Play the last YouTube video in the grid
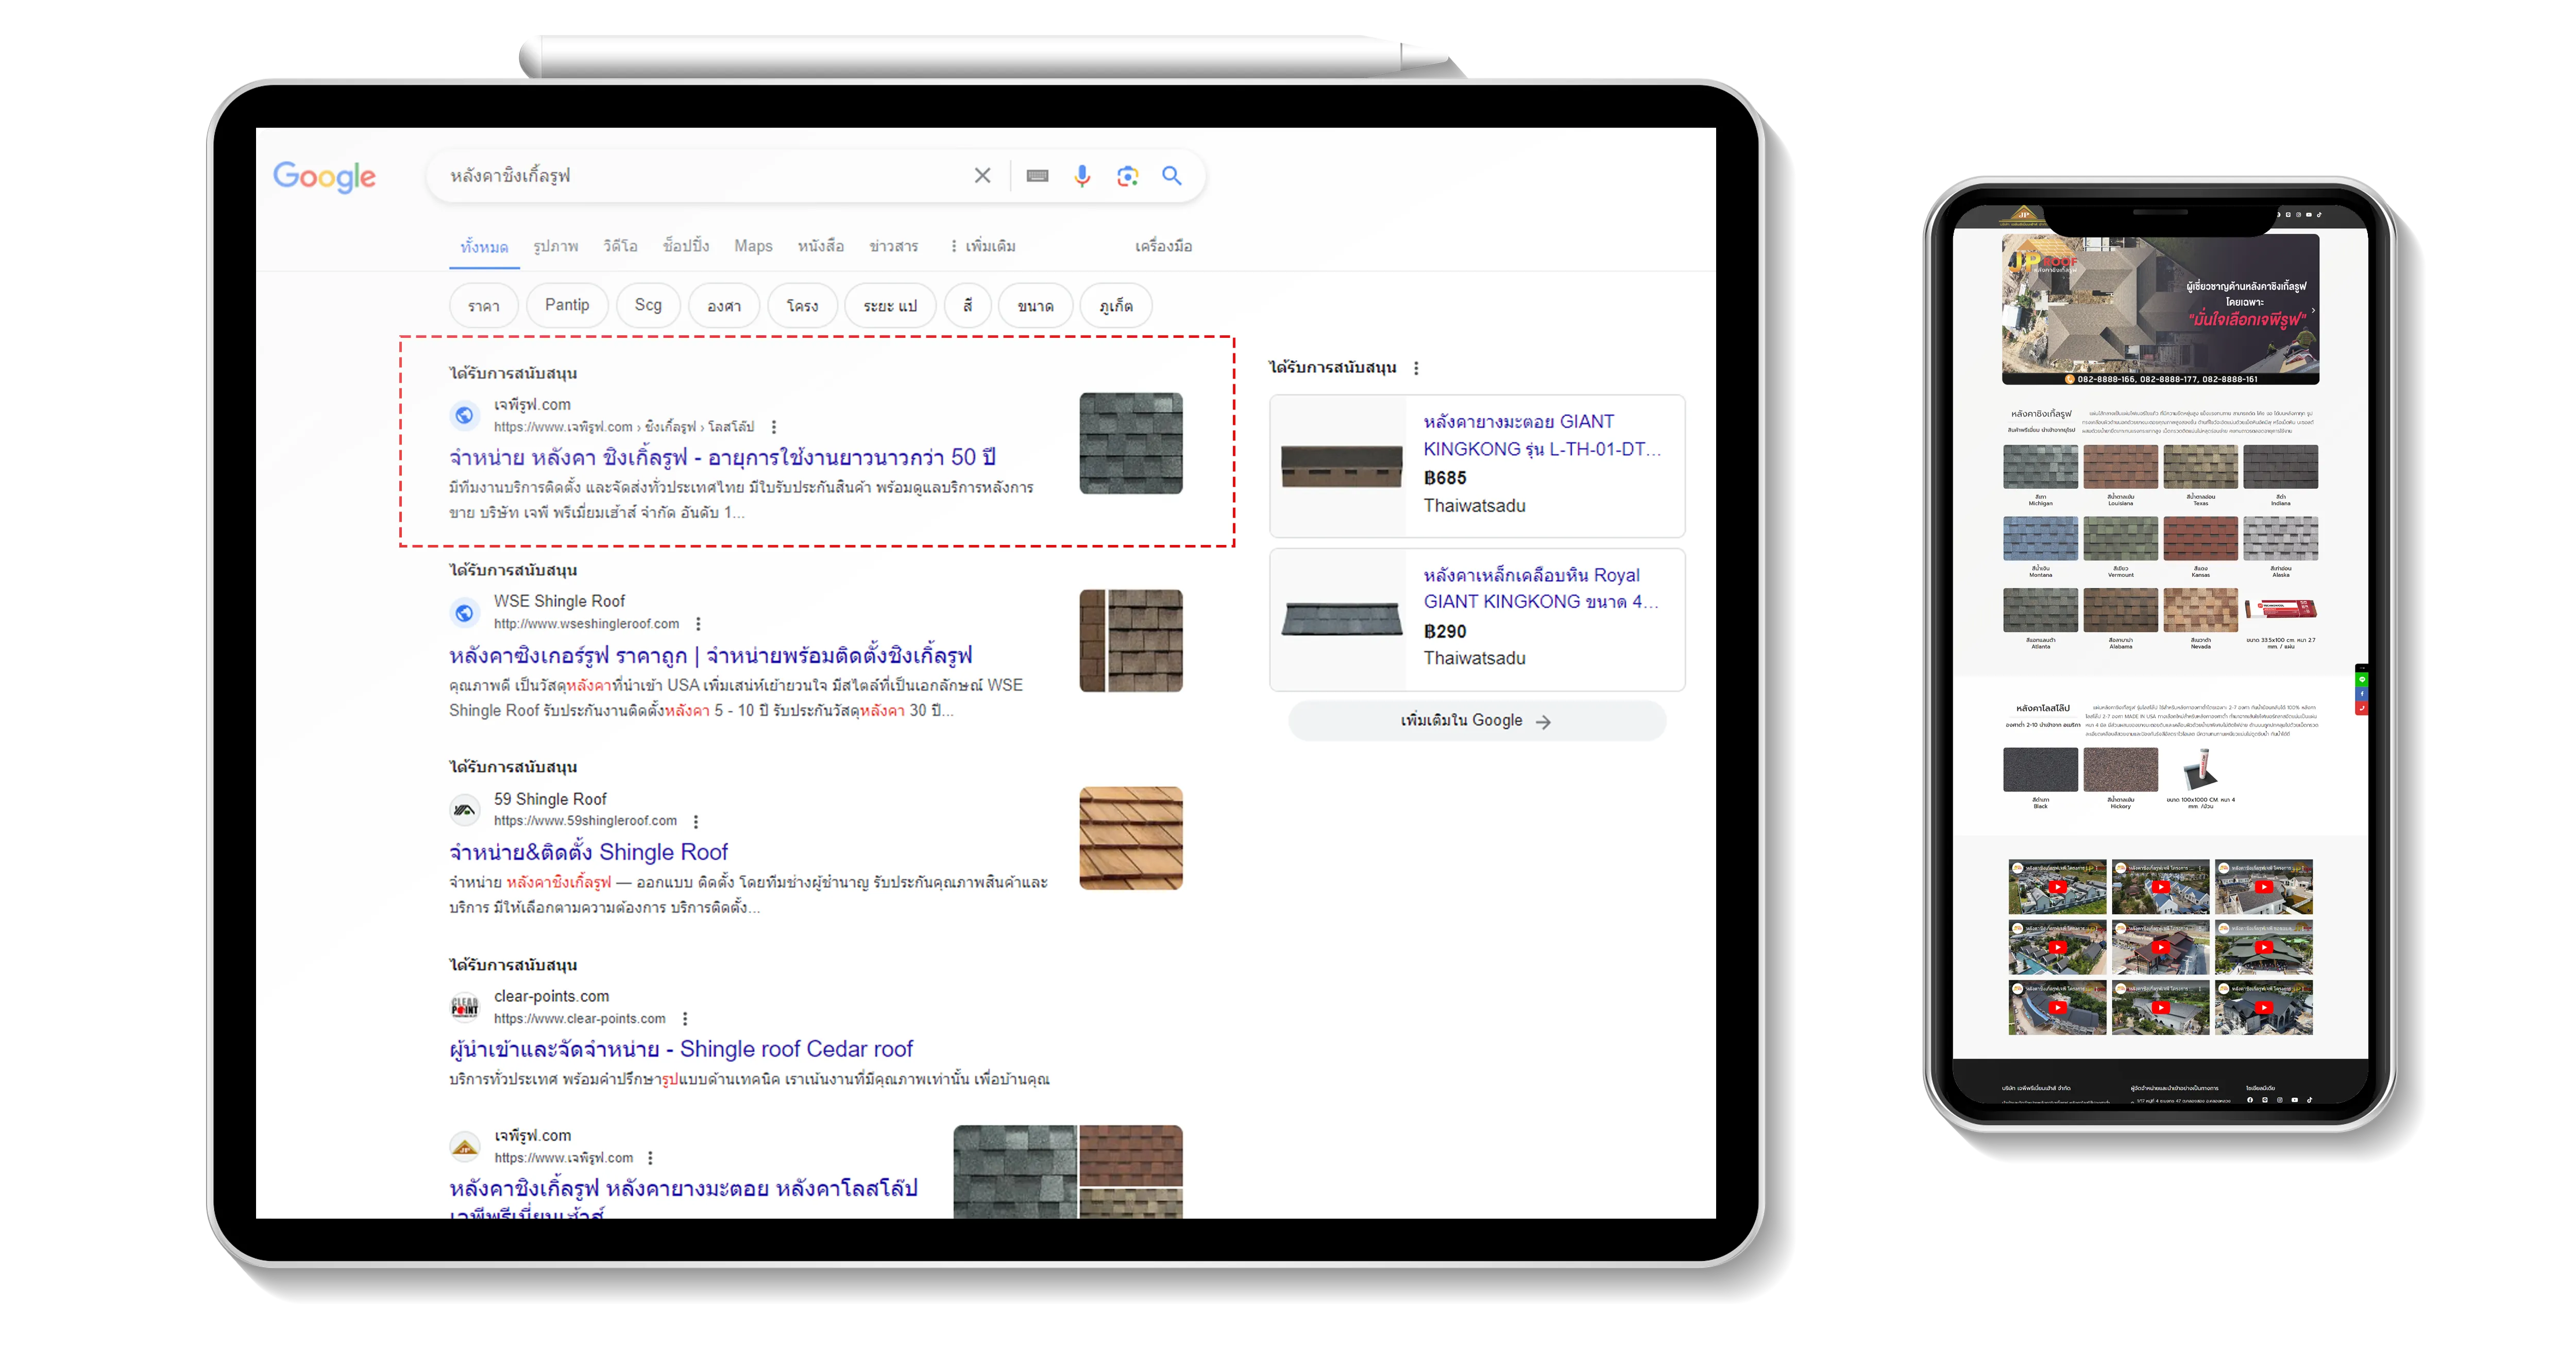This screenshot has height=1351, width=2576. click(x=2264, y=1007)
